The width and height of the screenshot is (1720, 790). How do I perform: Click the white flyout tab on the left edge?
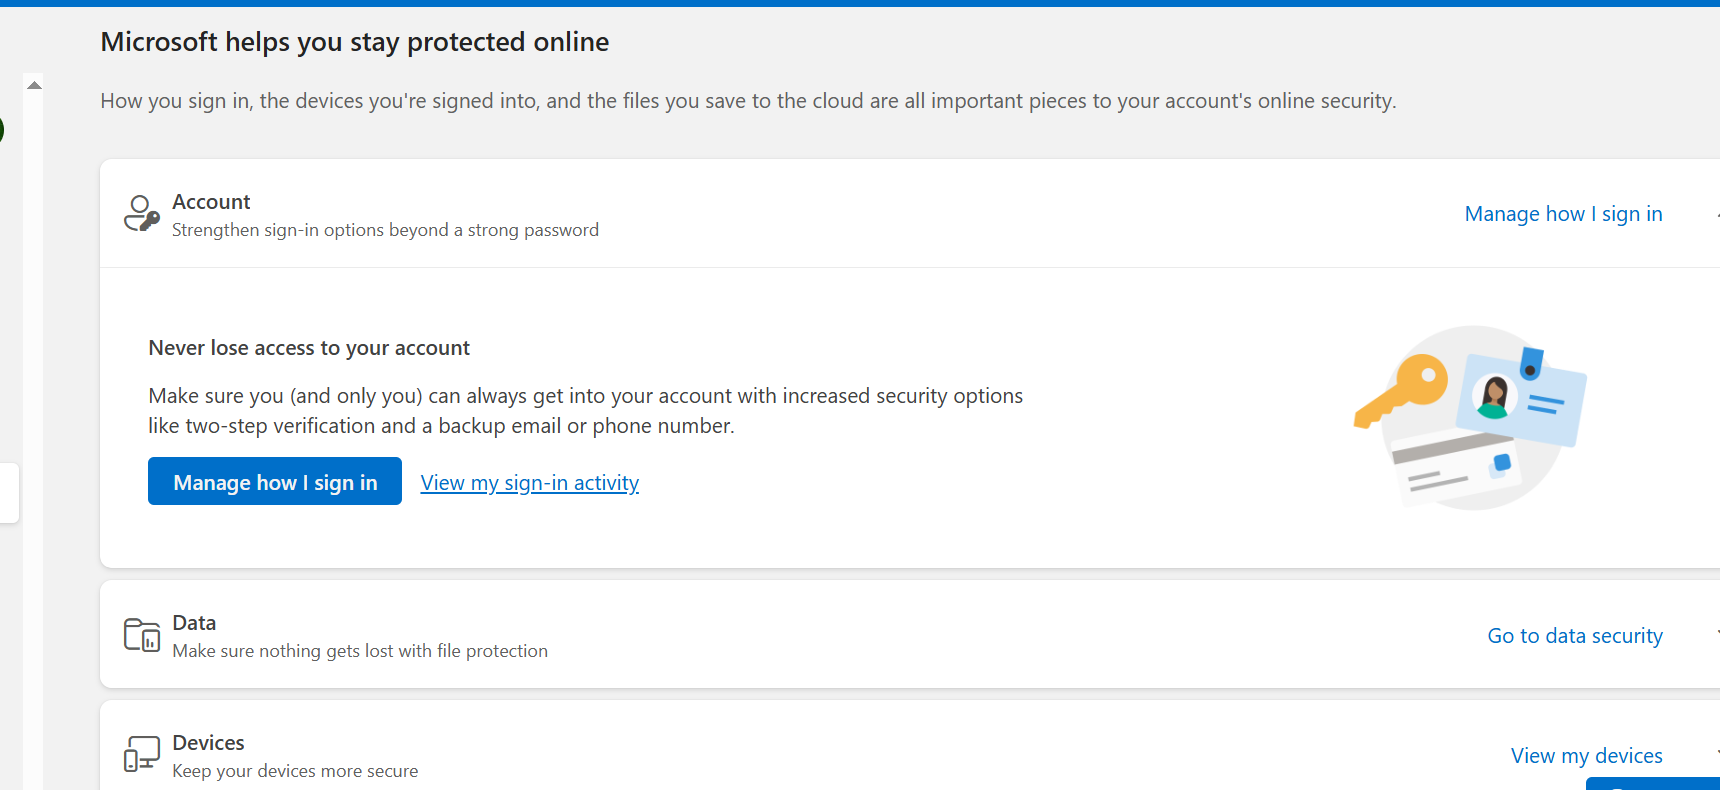pos(8,492)
